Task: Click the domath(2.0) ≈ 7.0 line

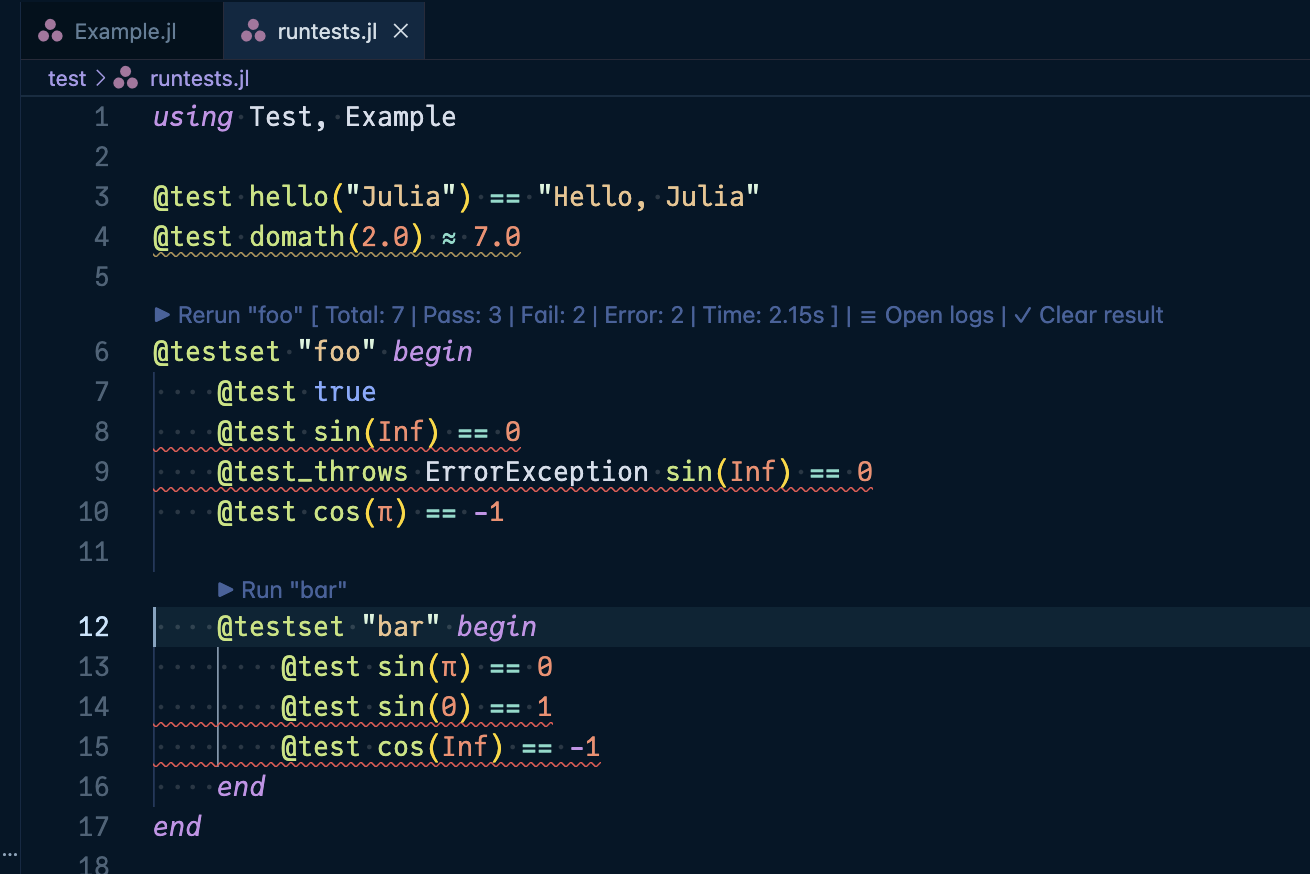Action: [337, 237]
